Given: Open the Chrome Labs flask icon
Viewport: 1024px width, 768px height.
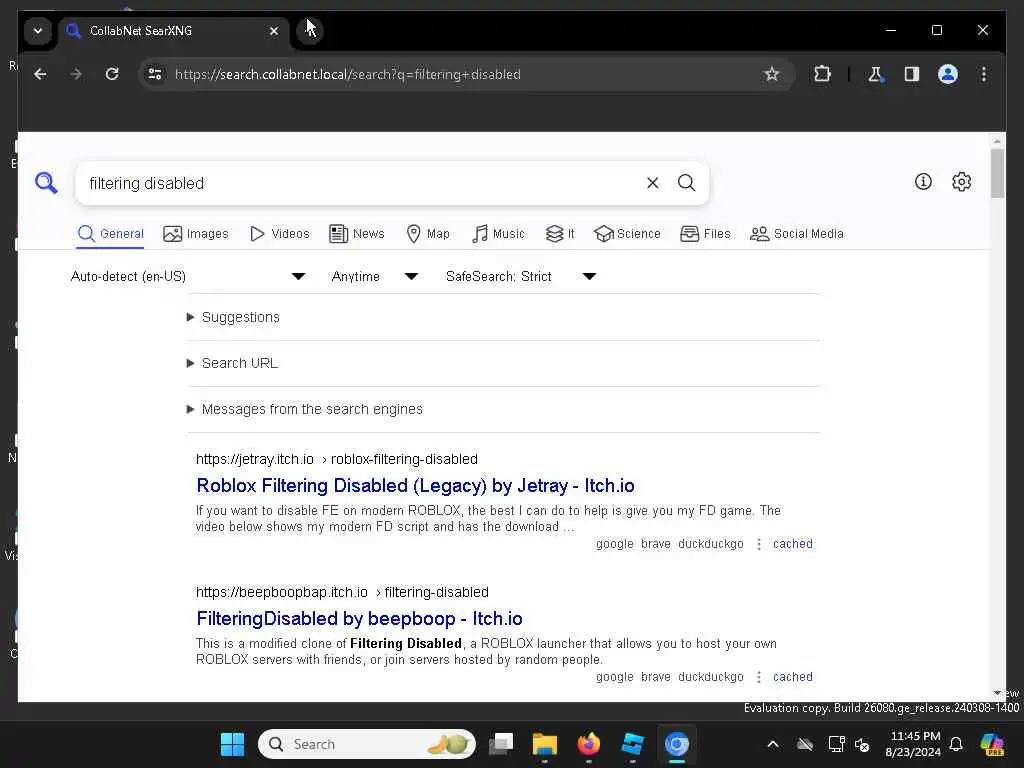Looking at the screenshot, I should [x=875, y=74].
